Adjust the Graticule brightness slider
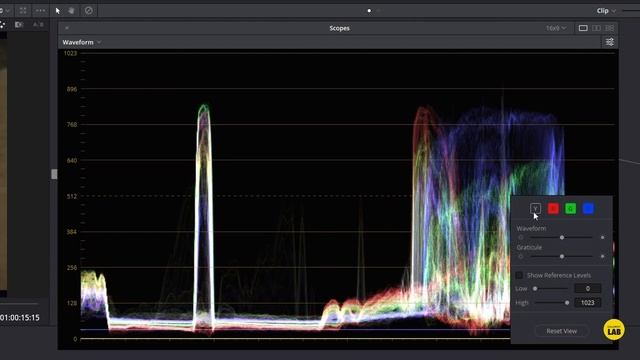Image resolution: width=640 pixels, height=360 pixels. point(562,256)
